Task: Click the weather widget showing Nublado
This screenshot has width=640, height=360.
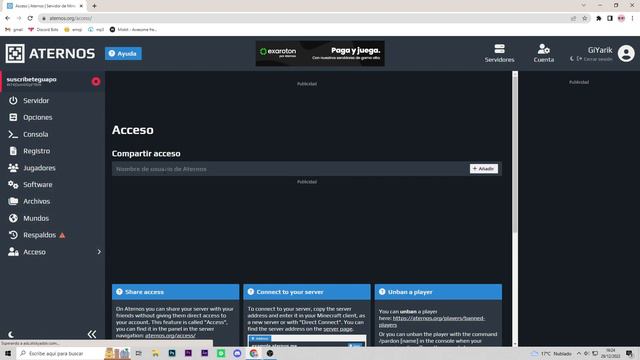Action: coord(551,353)
